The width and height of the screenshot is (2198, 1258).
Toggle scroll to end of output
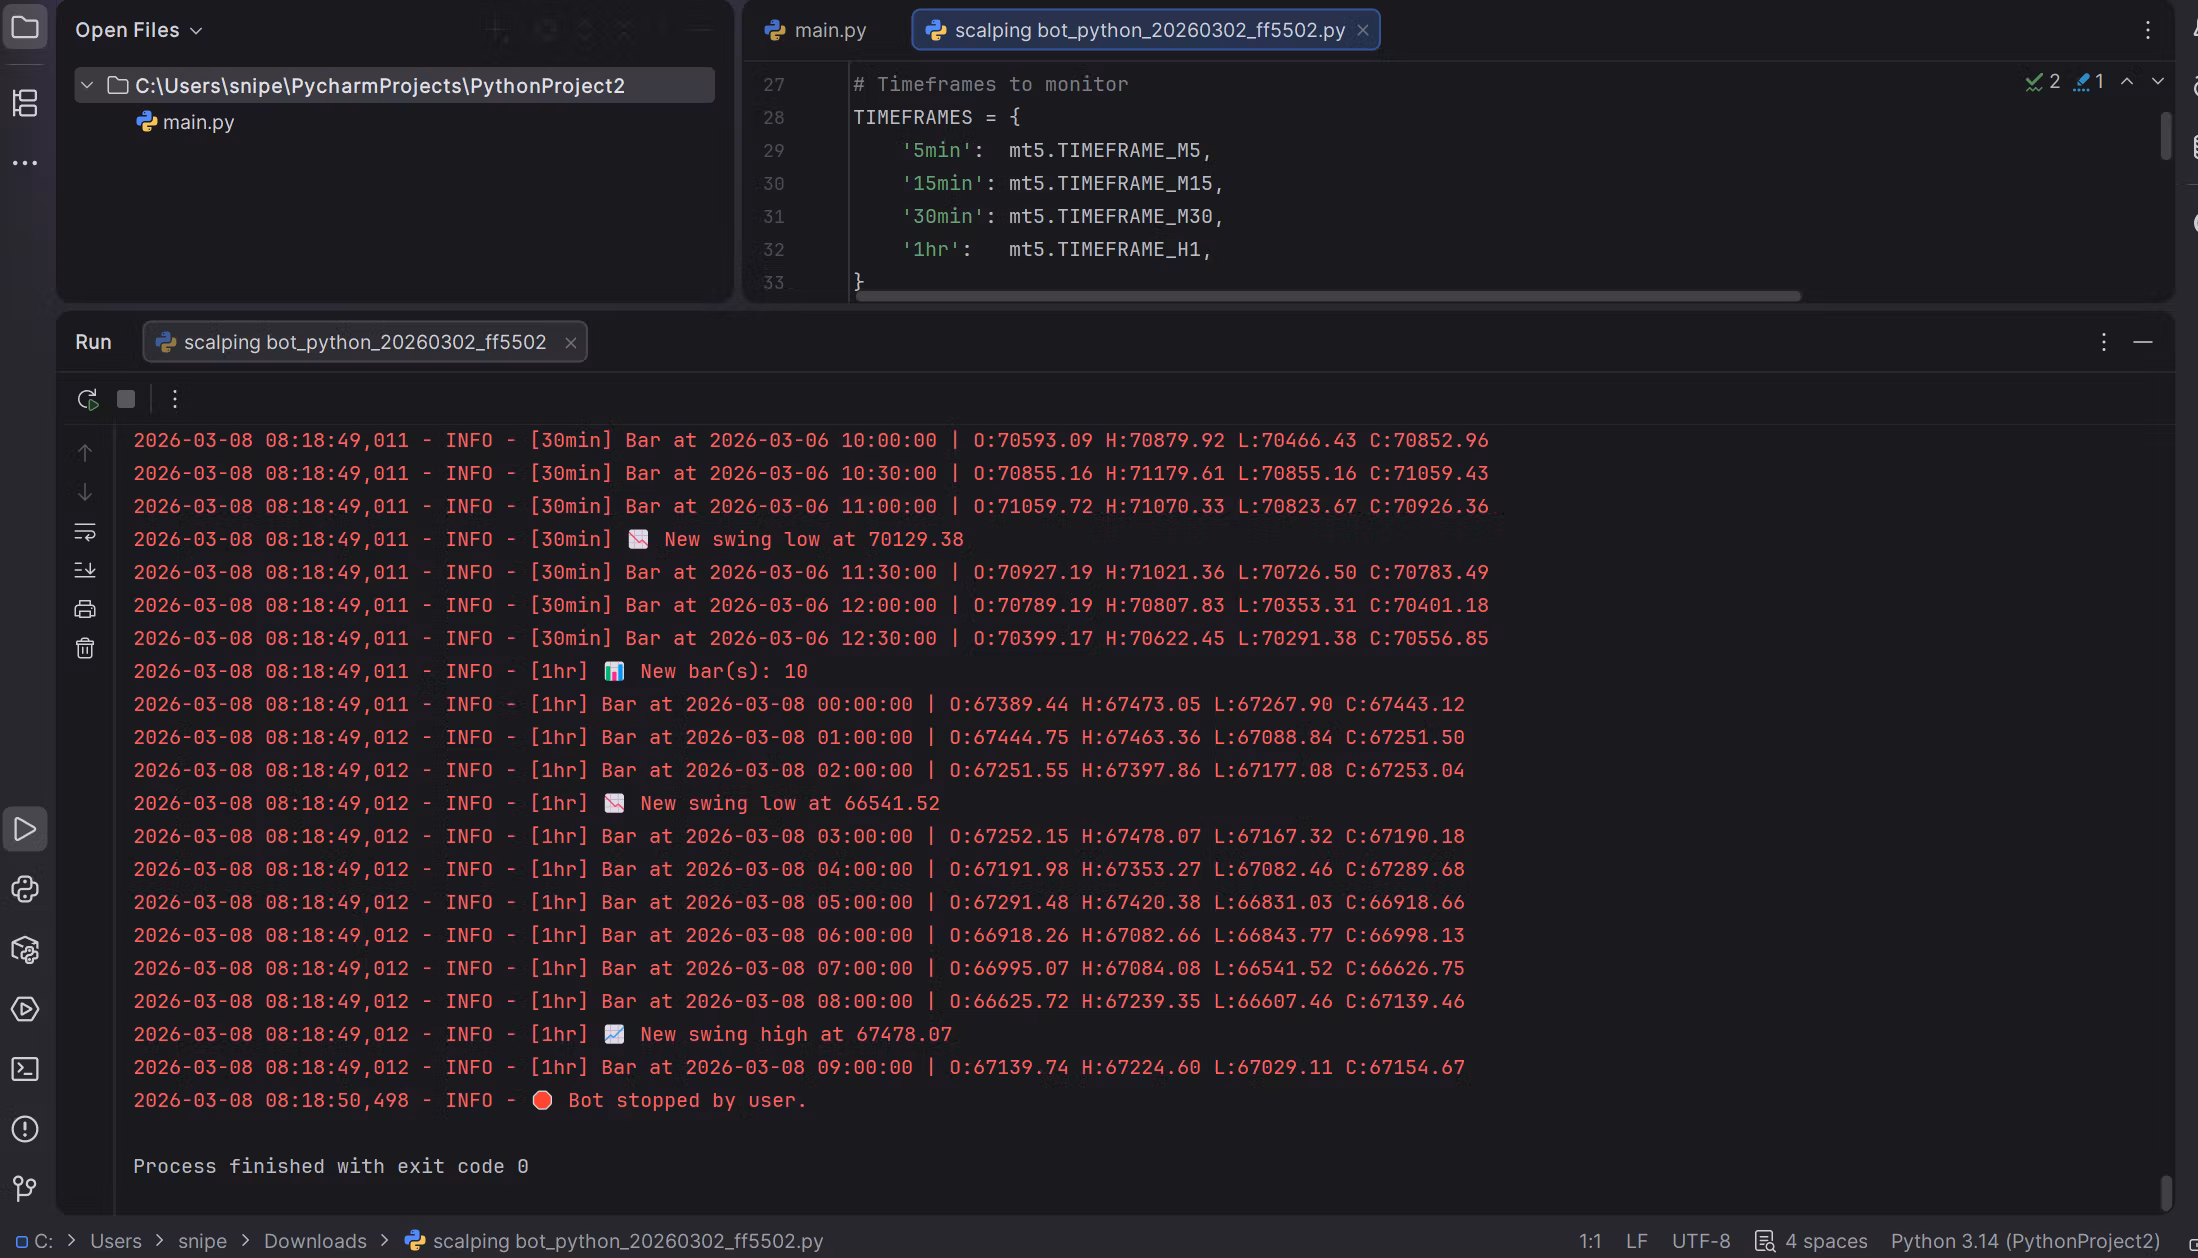point(85,570)
